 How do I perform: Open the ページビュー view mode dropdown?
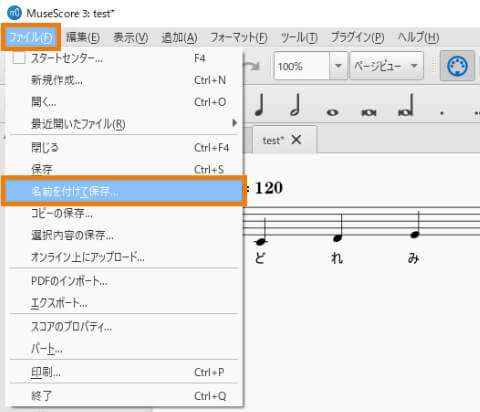(387, 66)
